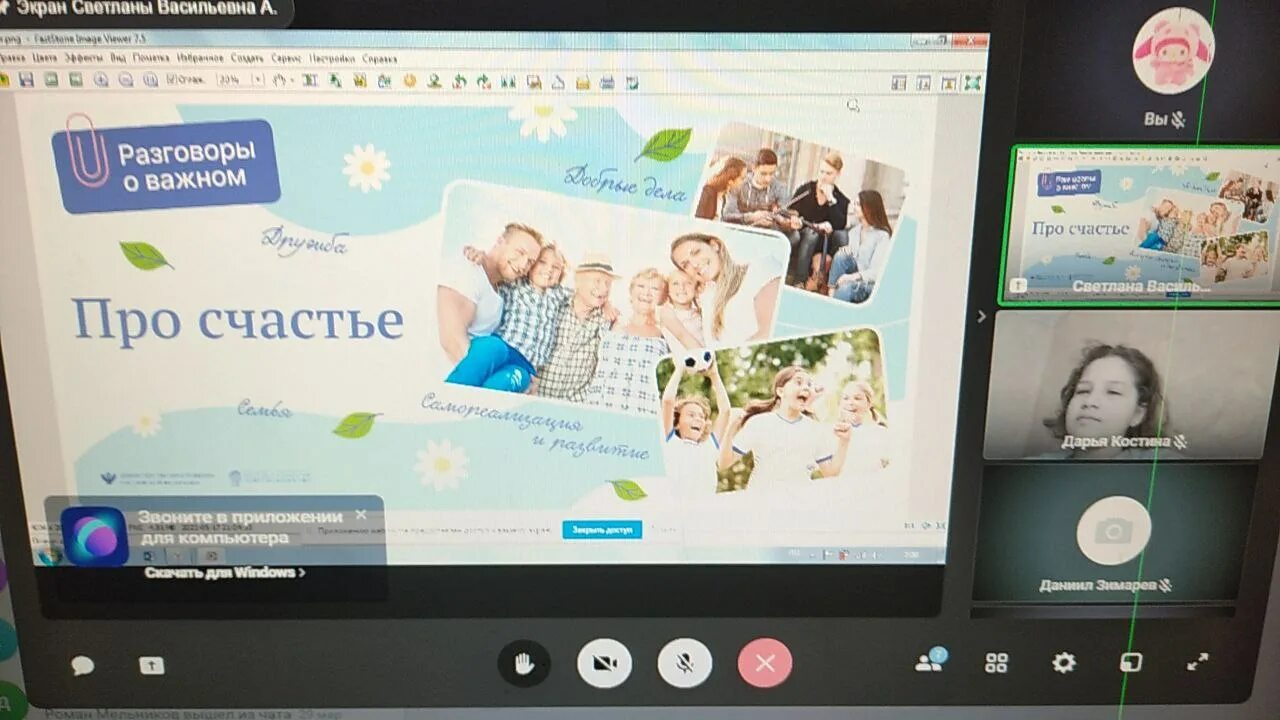Screen dimensions: 1280x720
Task: Open the Настройки menu in FastStone
Action: point(332,58)
